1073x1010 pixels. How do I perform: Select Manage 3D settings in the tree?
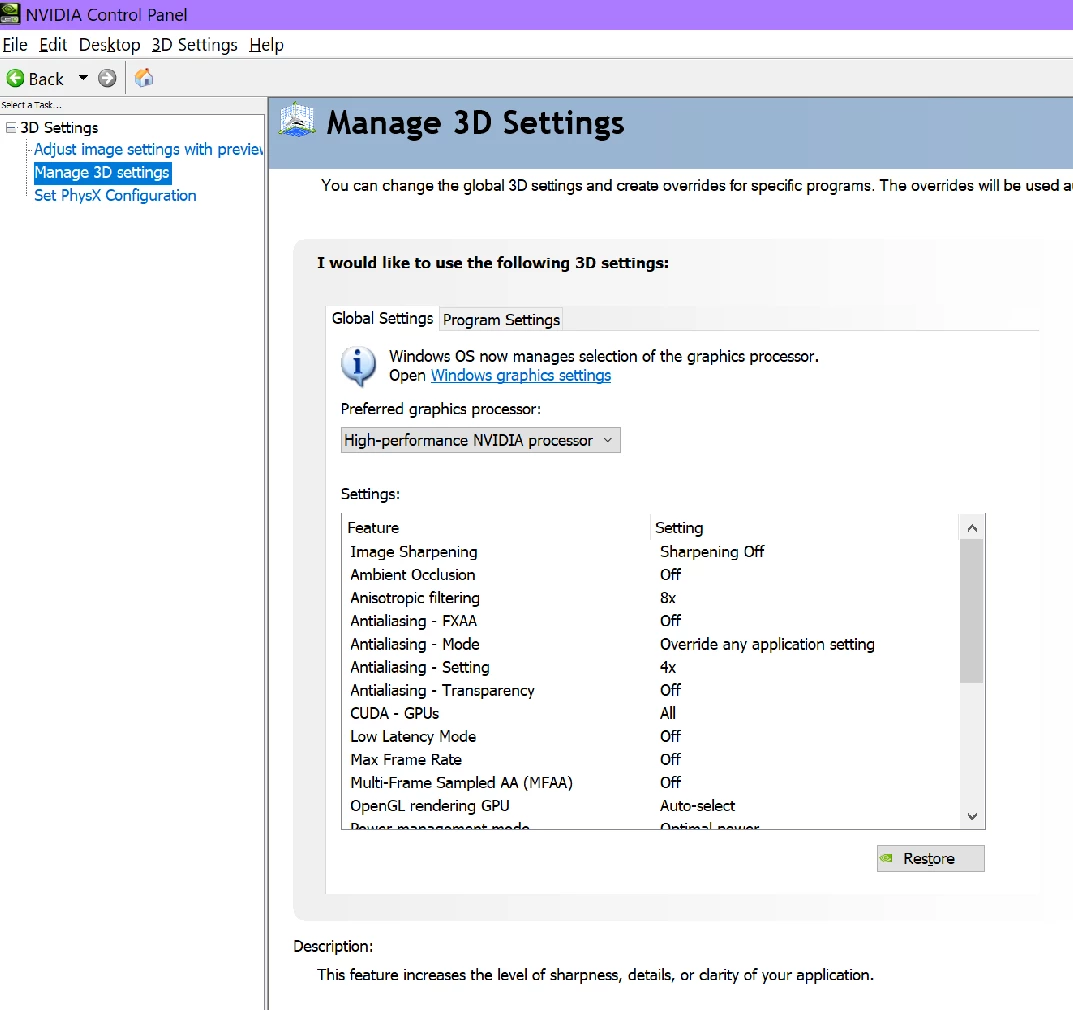pos(102,172)
